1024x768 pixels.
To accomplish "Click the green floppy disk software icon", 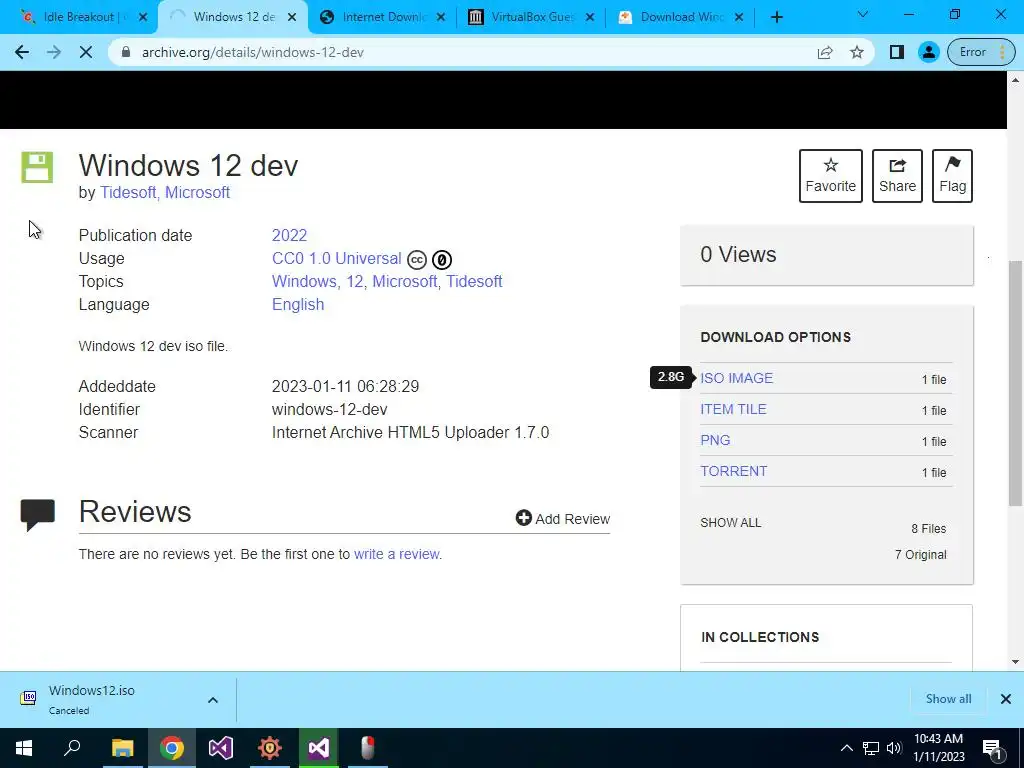I will (x=37, y=167).
